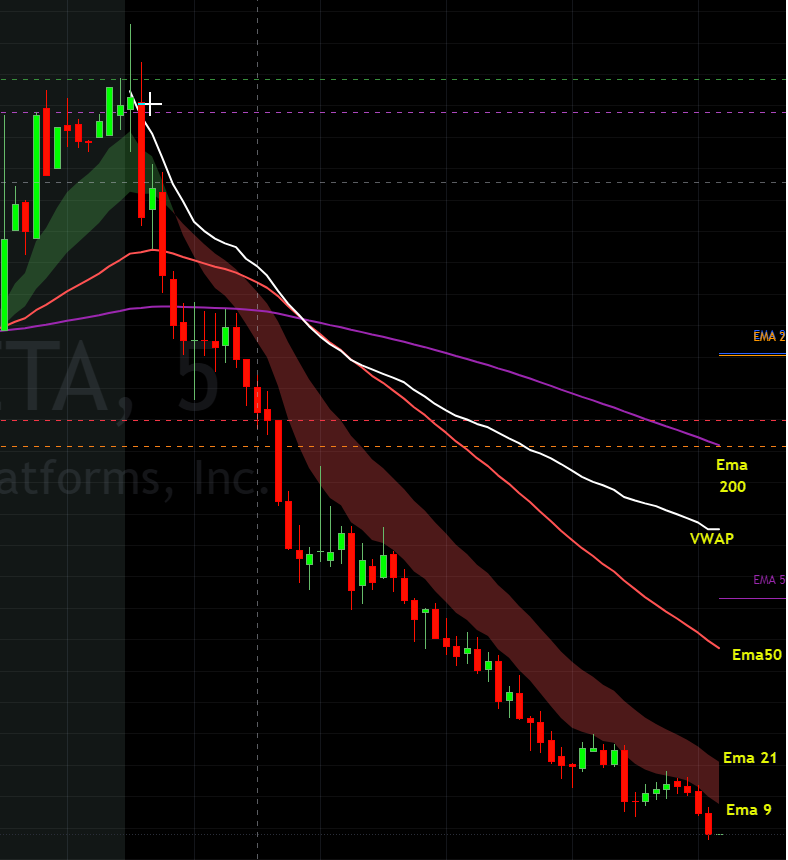Click the purple "EMA 5" price label
Screen dimensions: 788x860
[769, 580]
